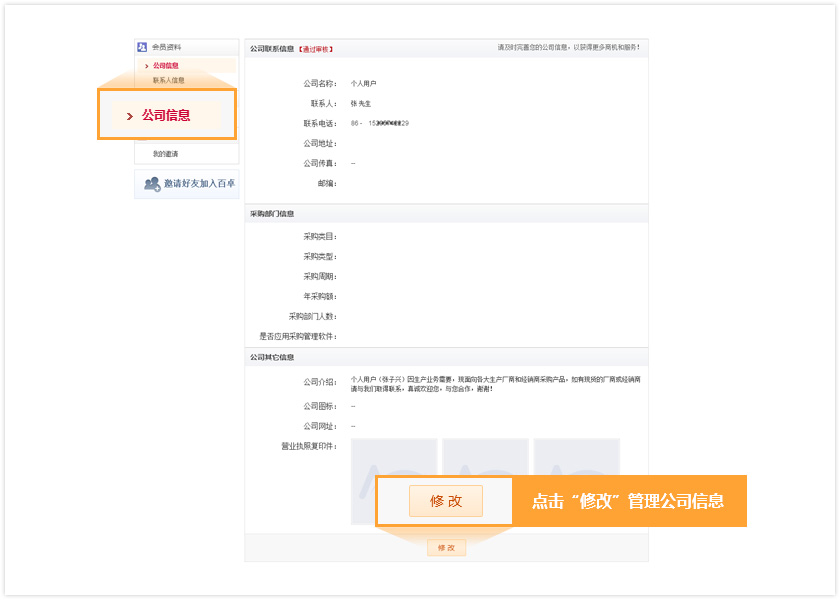Click the small 修改 button at page bottom

[446, 548]
